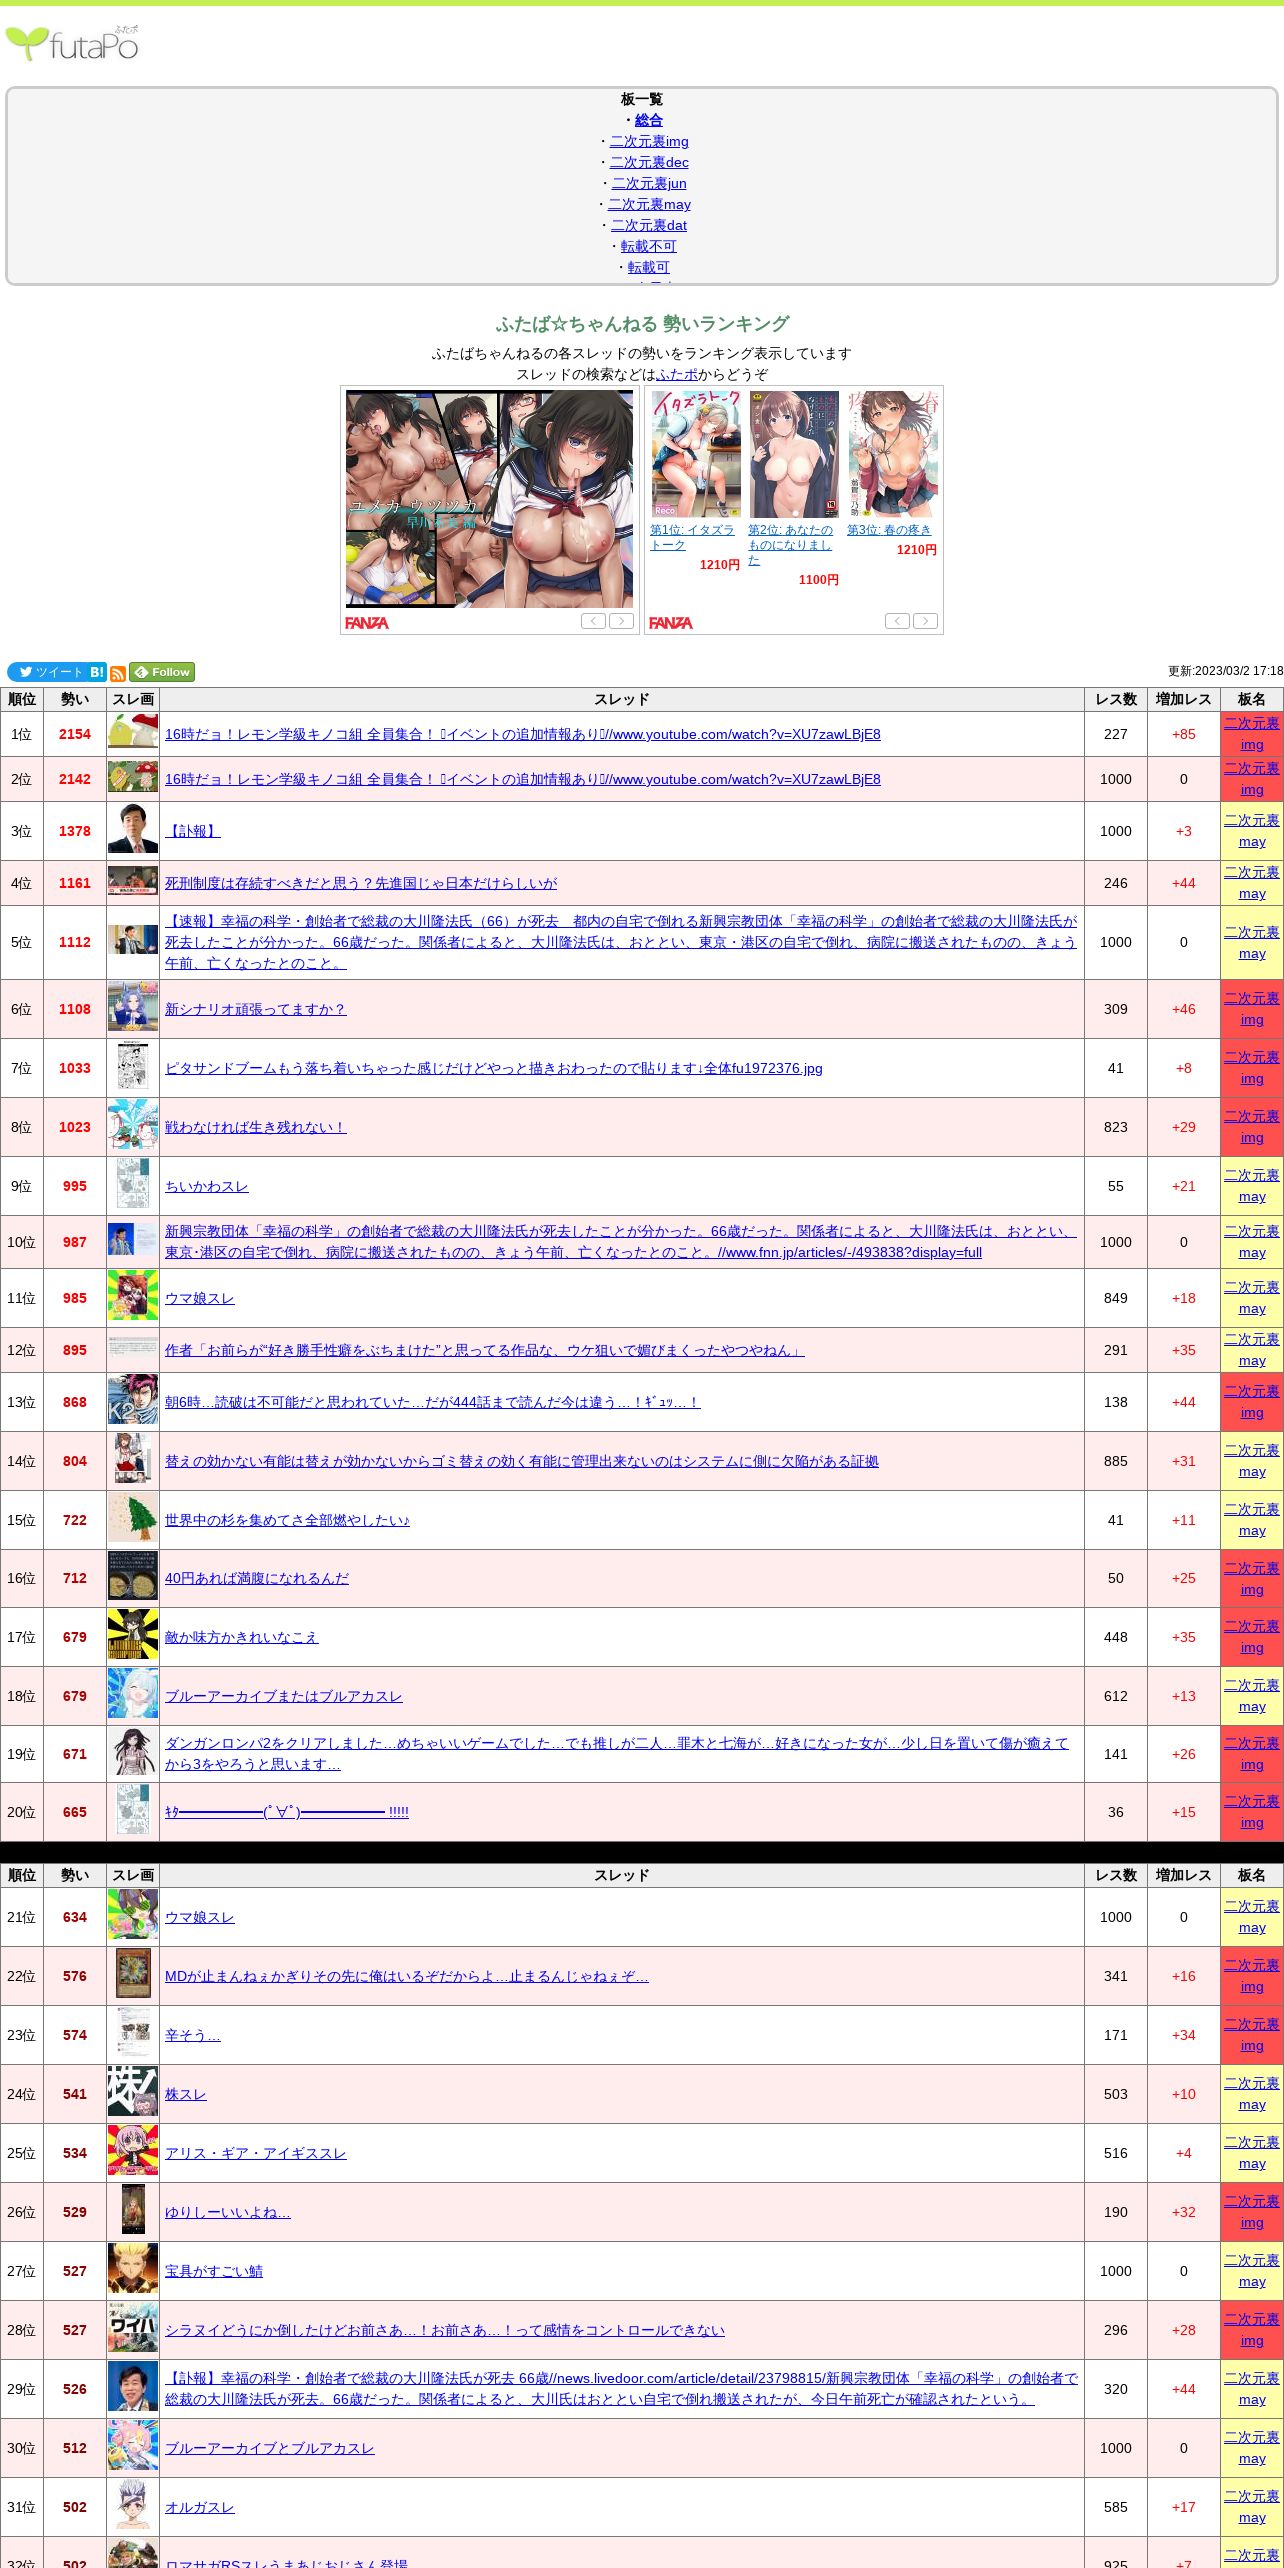Open ブルーアーカイブまたはブルアカスレ thread
Image resolution: width=1284 pixels, height=2568 pixels.
click(x=284, y=1696)
